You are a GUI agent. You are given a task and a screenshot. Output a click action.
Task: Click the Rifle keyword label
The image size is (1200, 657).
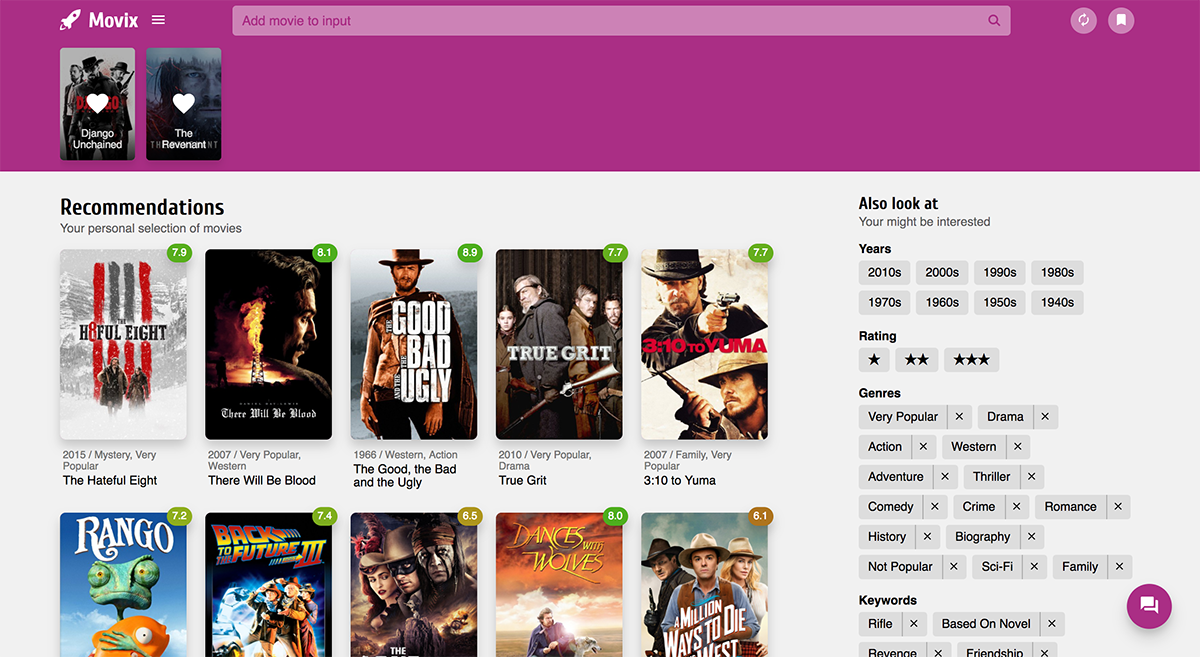tap(881, 624)
